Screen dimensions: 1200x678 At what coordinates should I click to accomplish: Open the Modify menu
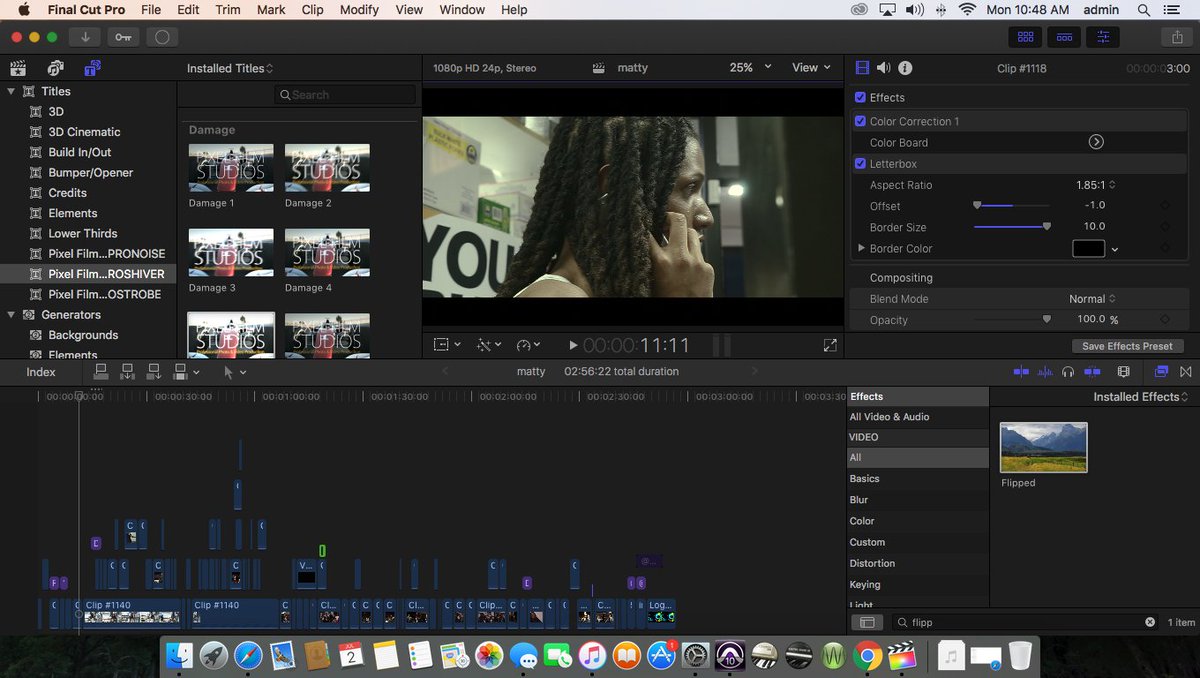[x=359, y=10]
